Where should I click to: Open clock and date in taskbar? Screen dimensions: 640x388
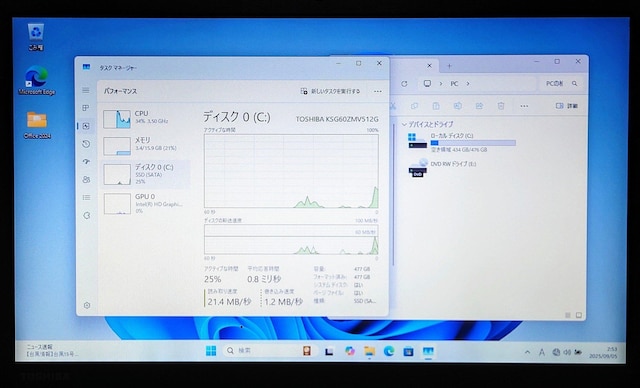(603, 353)
